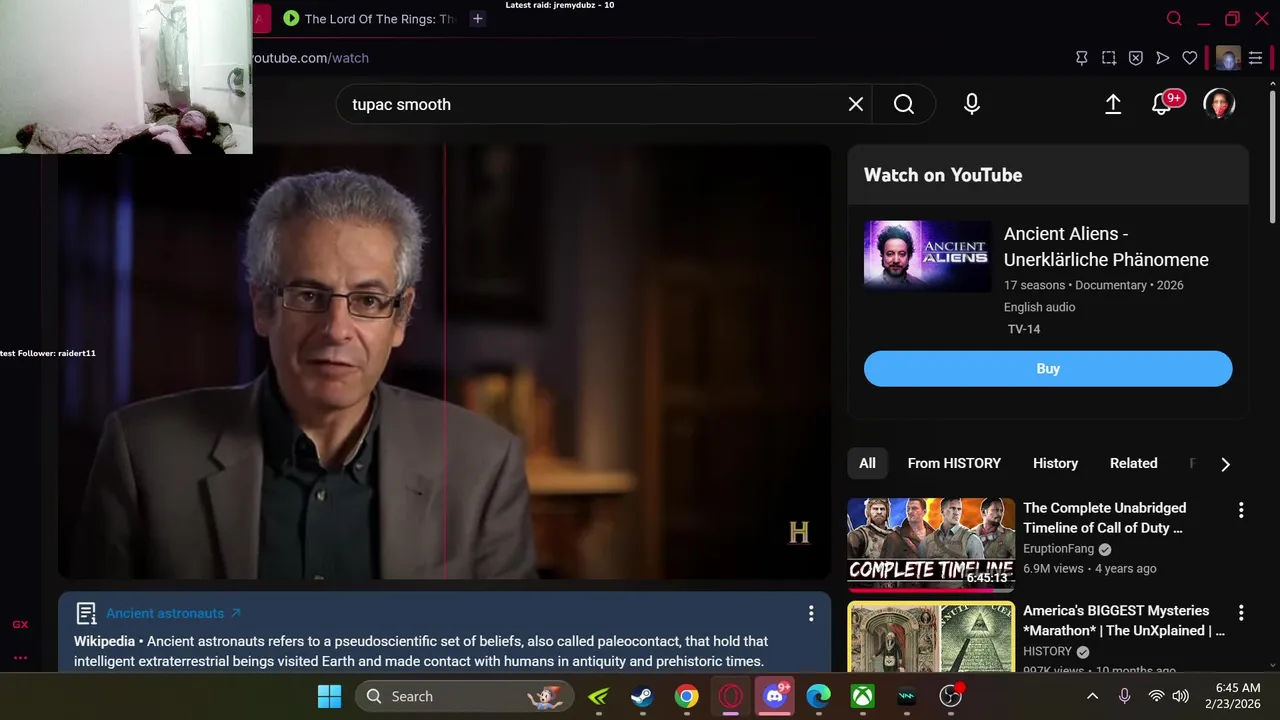Screen dimensions: 1280x720
Task: Take a snapshot with Opera snapshot icon
Action: coord(1109,58)
